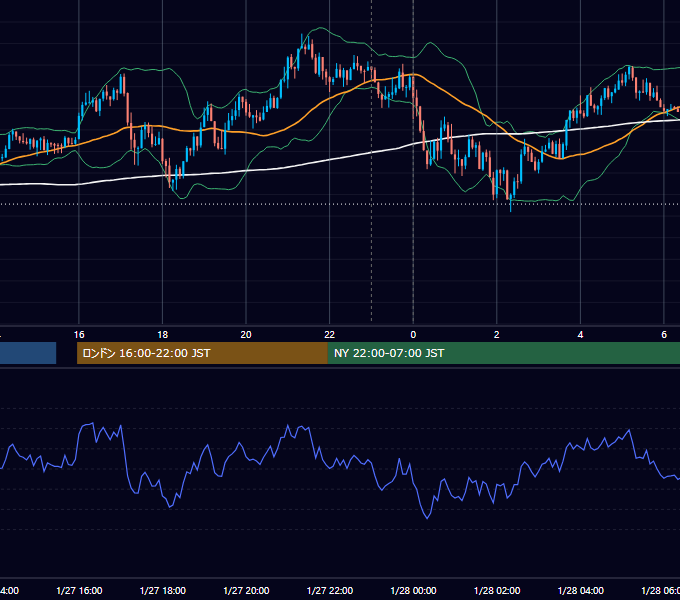Click the 1/28 00:00 date label
Screen dimensions: 680x600
(413, 590)
